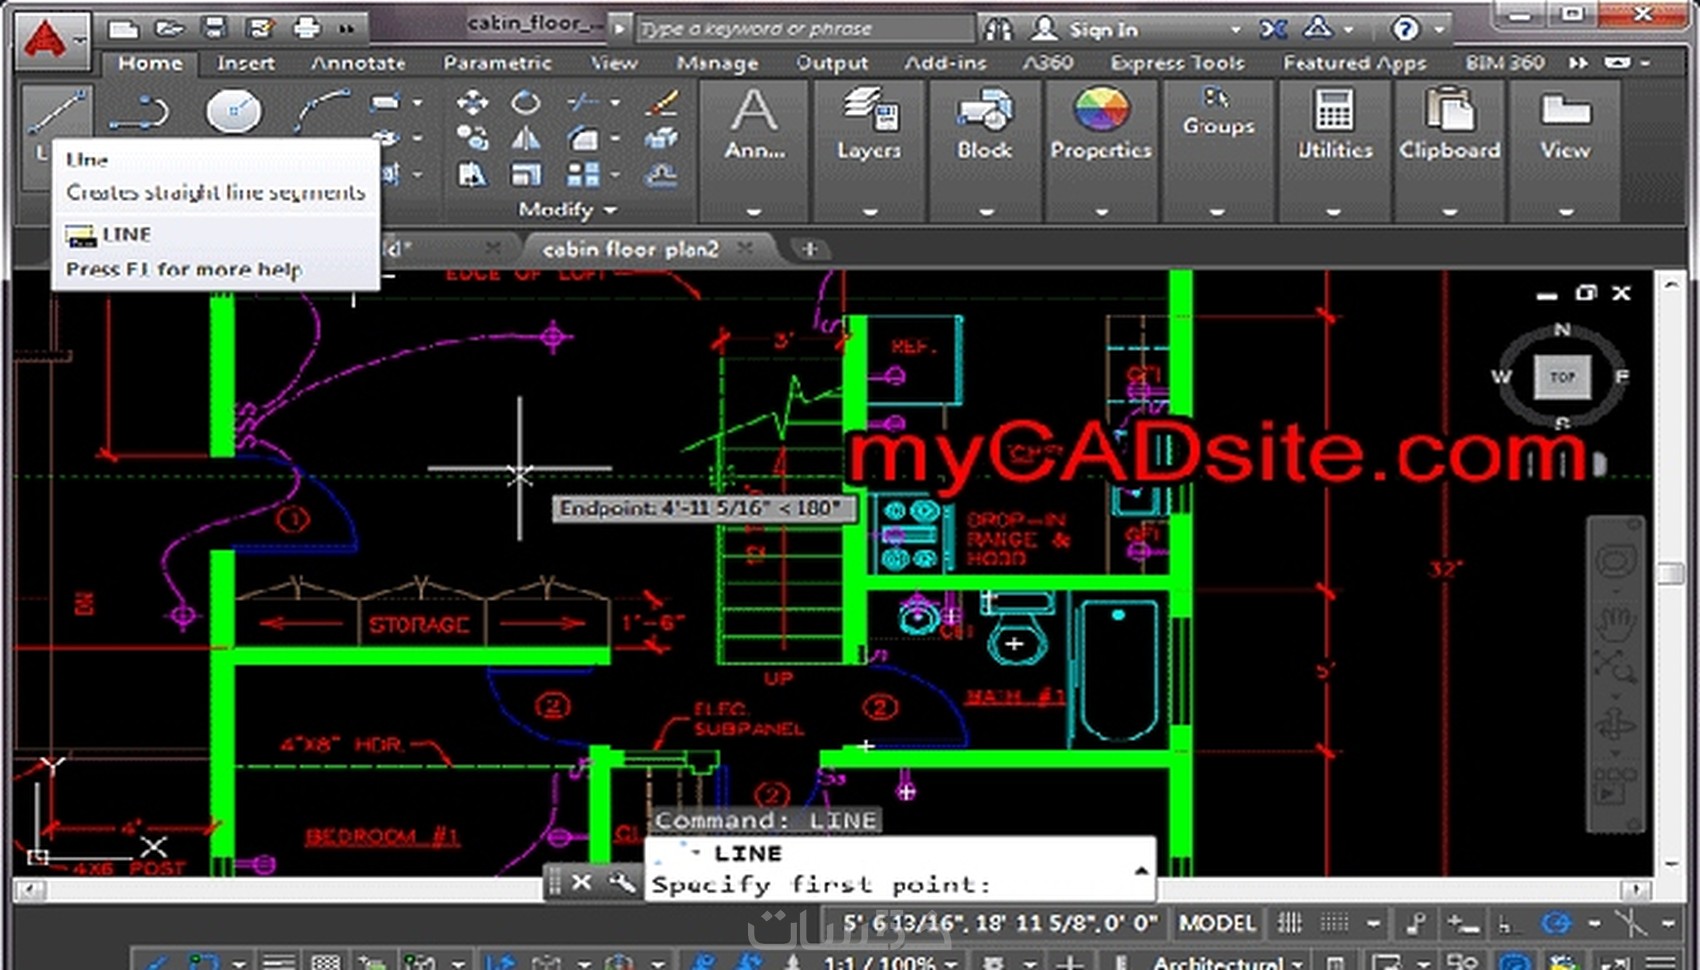Create a new drawing from the quick access toolbar

[x=123, y=28]
